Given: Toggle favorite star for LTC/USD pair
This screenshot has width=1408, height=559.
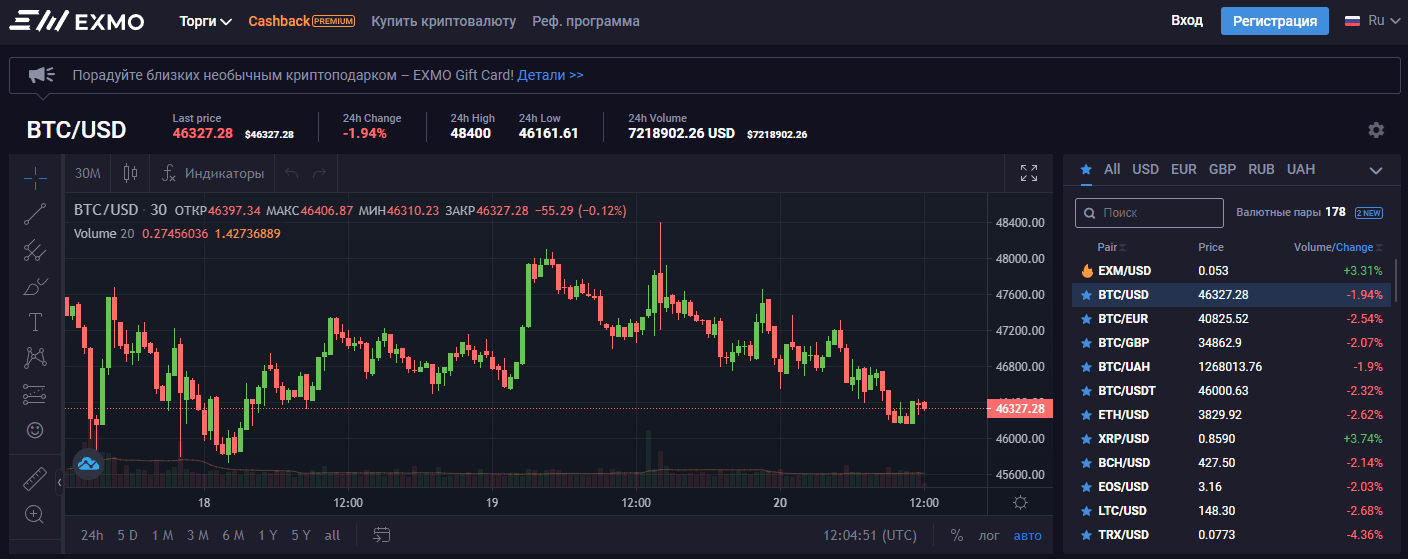Looking at the screenshot, I should point(1086,511).
